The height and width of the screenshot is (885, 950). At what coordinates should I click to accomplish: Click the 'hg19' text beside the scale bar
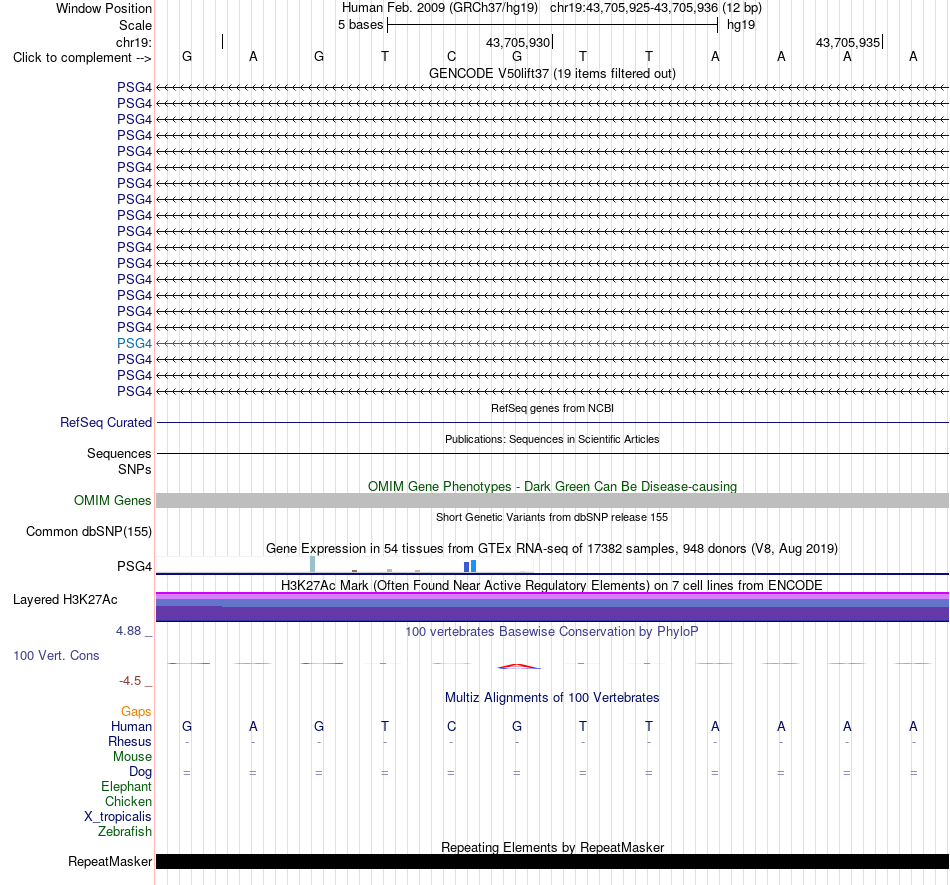(741, 25)
